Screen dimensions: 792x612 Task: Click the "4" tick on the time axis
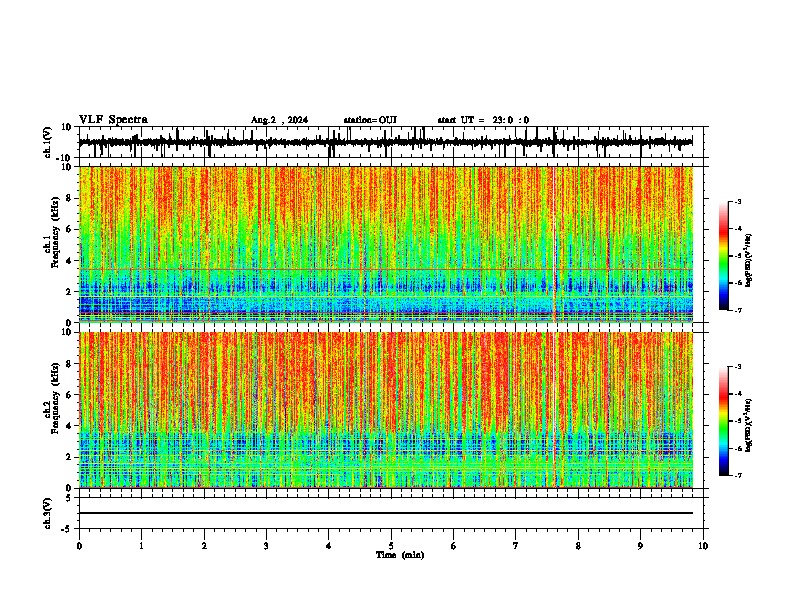(329, 546)
